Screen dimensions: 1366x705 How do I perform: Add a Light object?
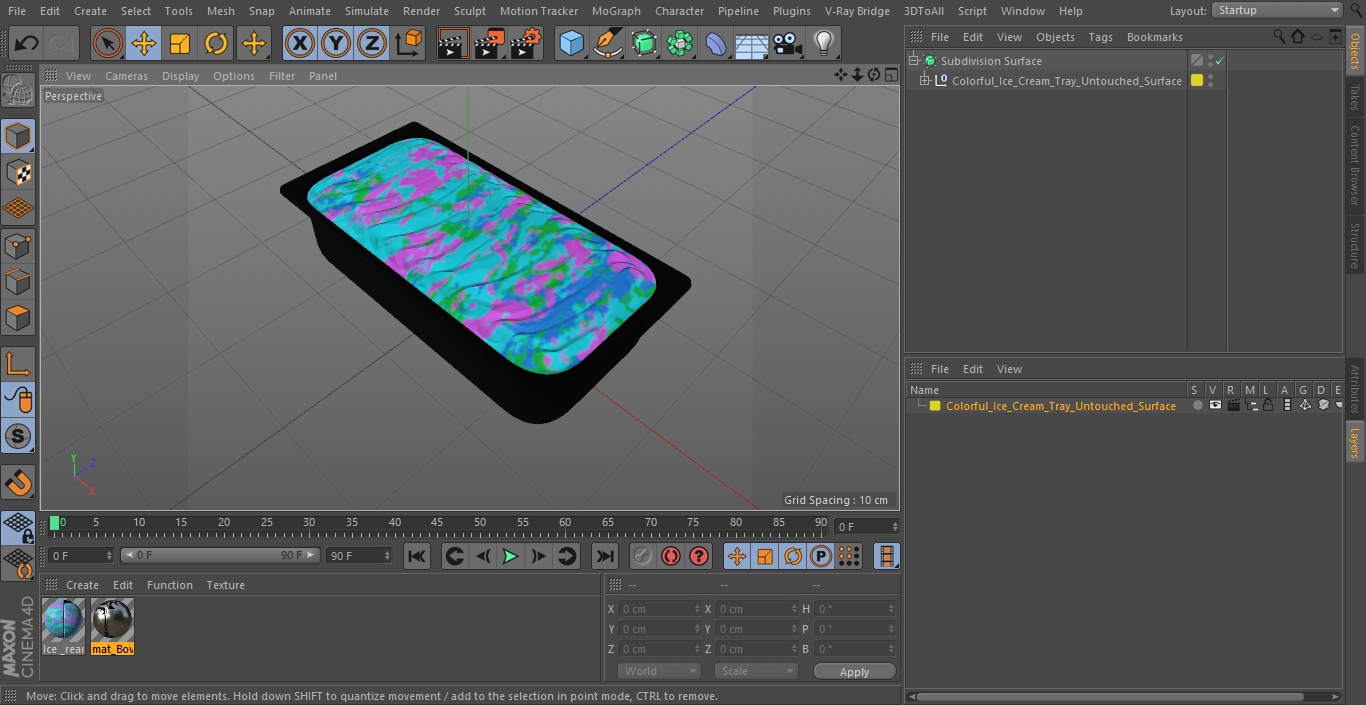[823, 43]
